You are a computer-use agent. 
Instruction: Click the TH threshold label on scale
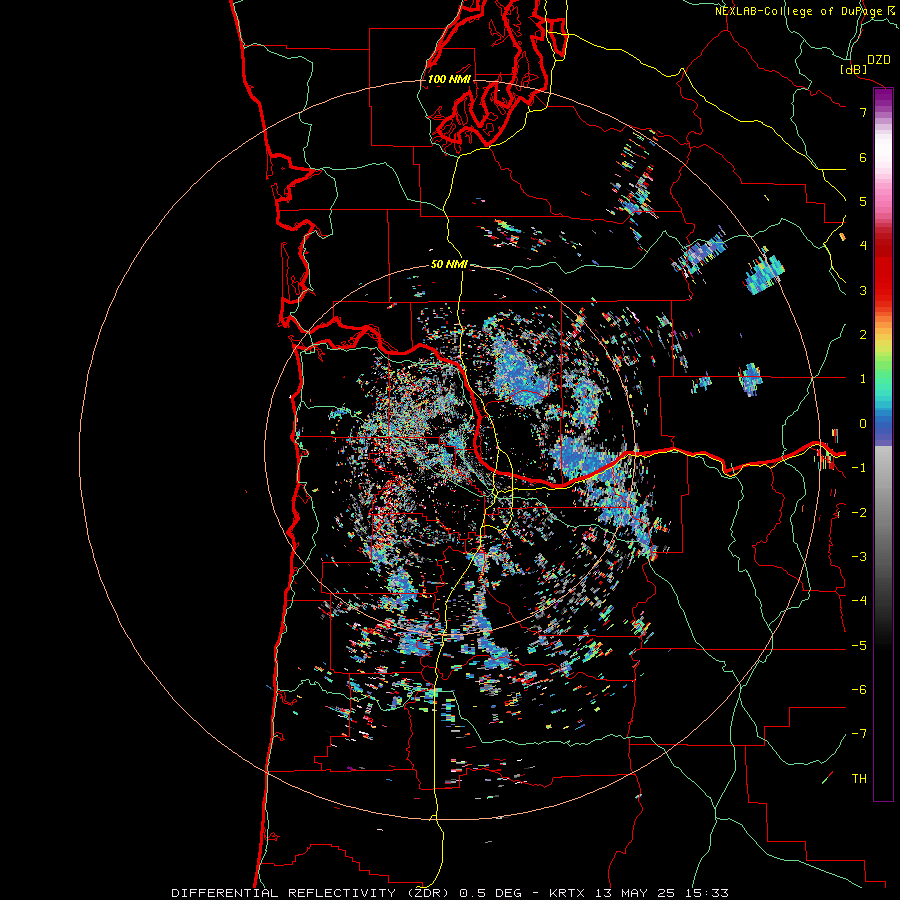[x=859, y=779]
